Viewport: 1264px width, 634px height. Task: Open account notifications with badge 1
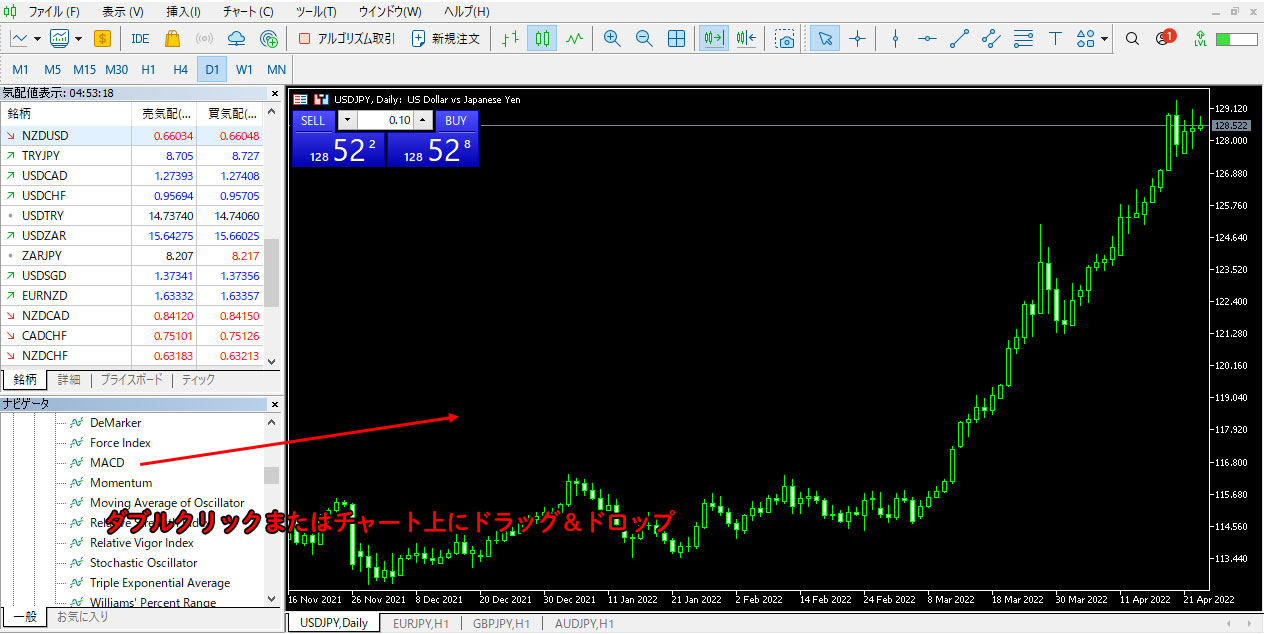pos(1164,38)
